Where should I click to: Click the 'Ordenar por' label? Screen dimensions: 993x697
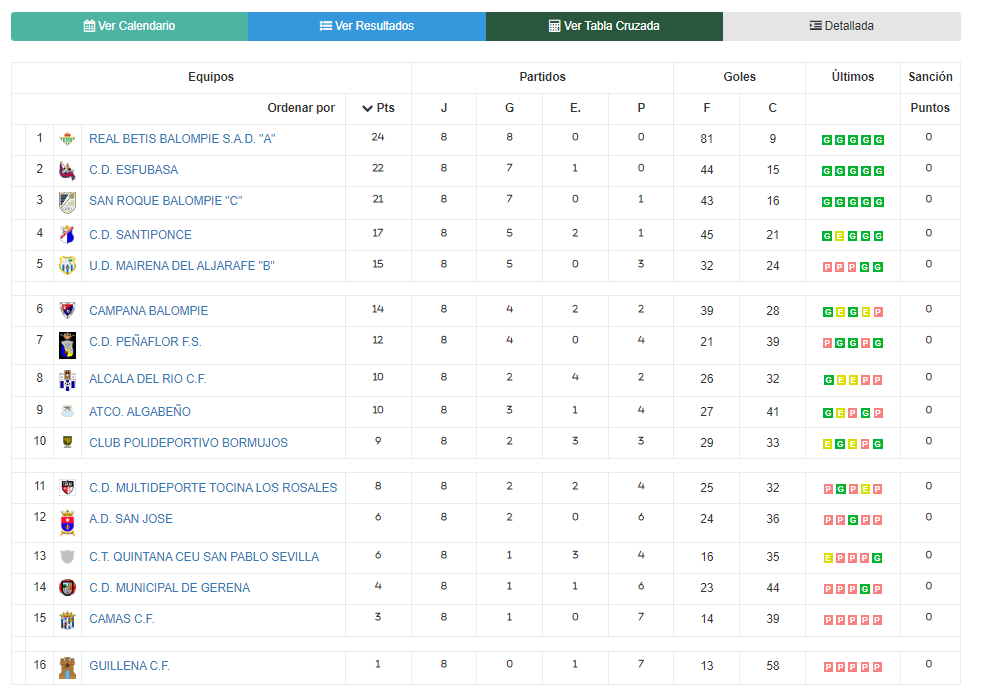pos(301,108)
